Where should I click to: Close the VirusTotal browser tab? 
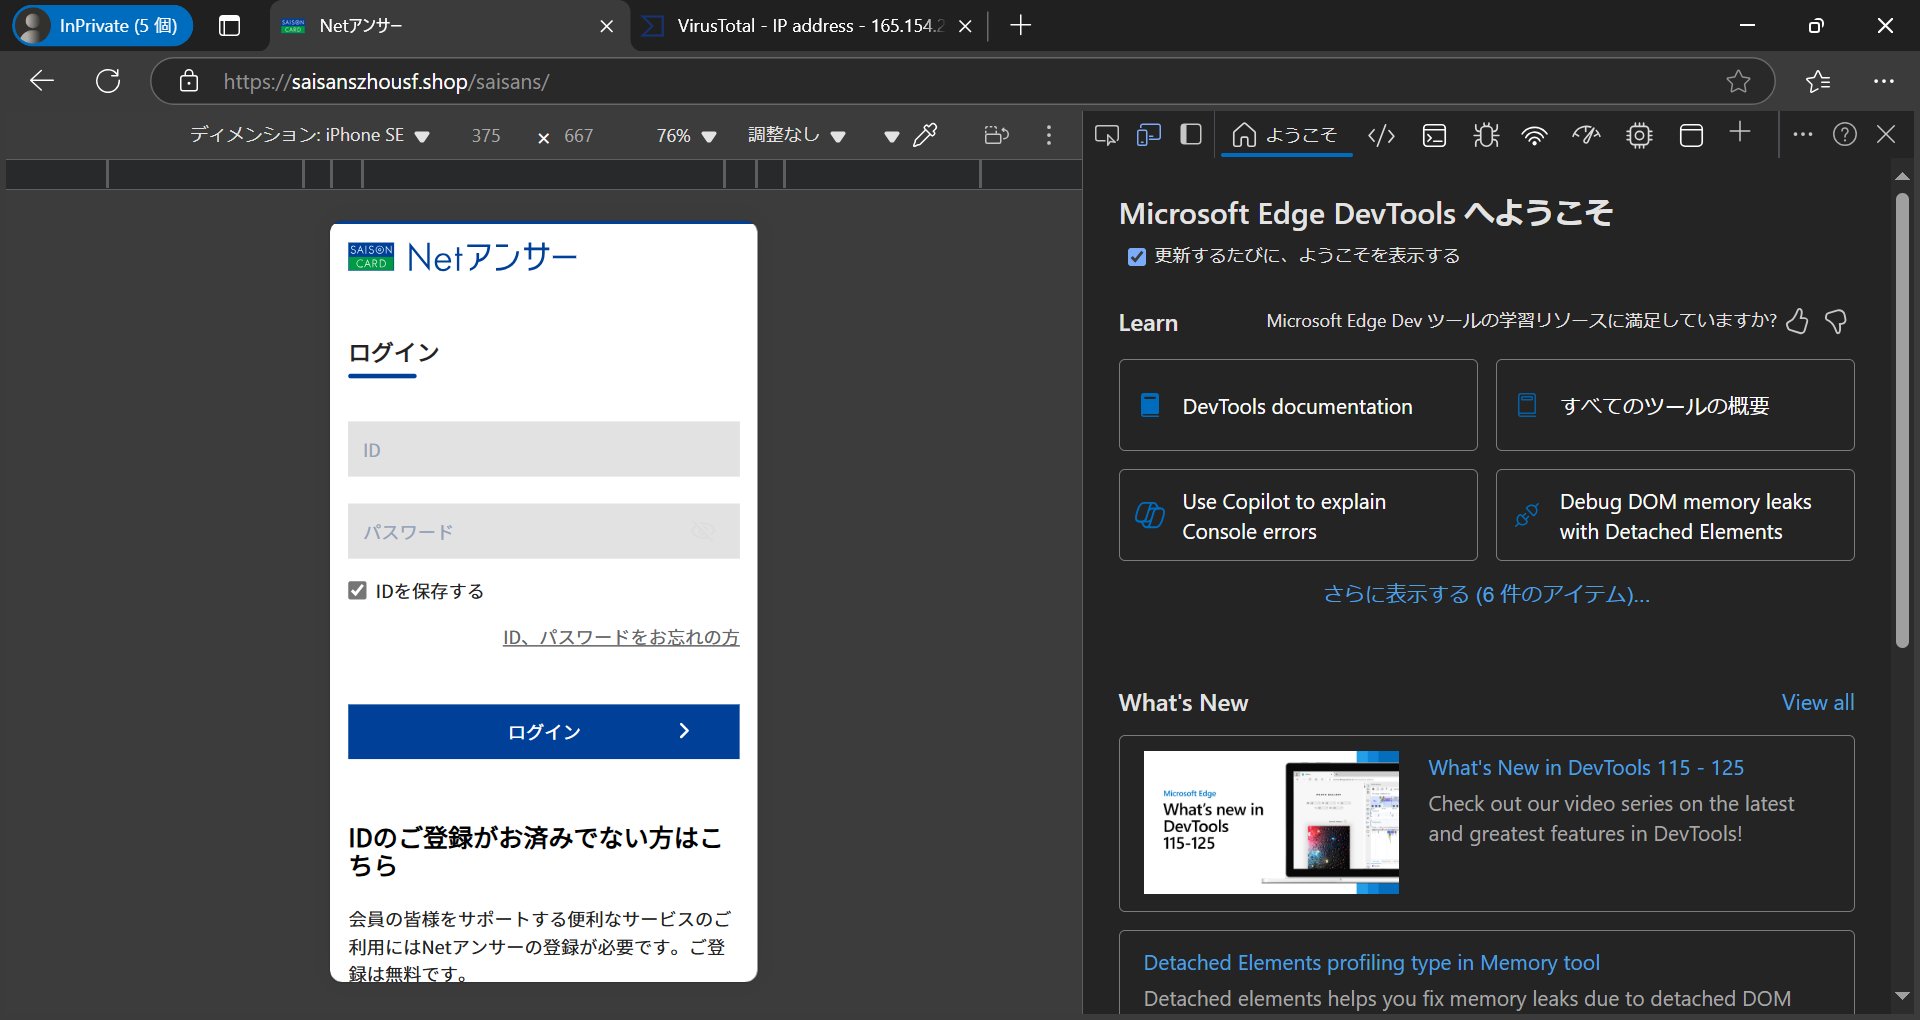click(x=965, y=27)
